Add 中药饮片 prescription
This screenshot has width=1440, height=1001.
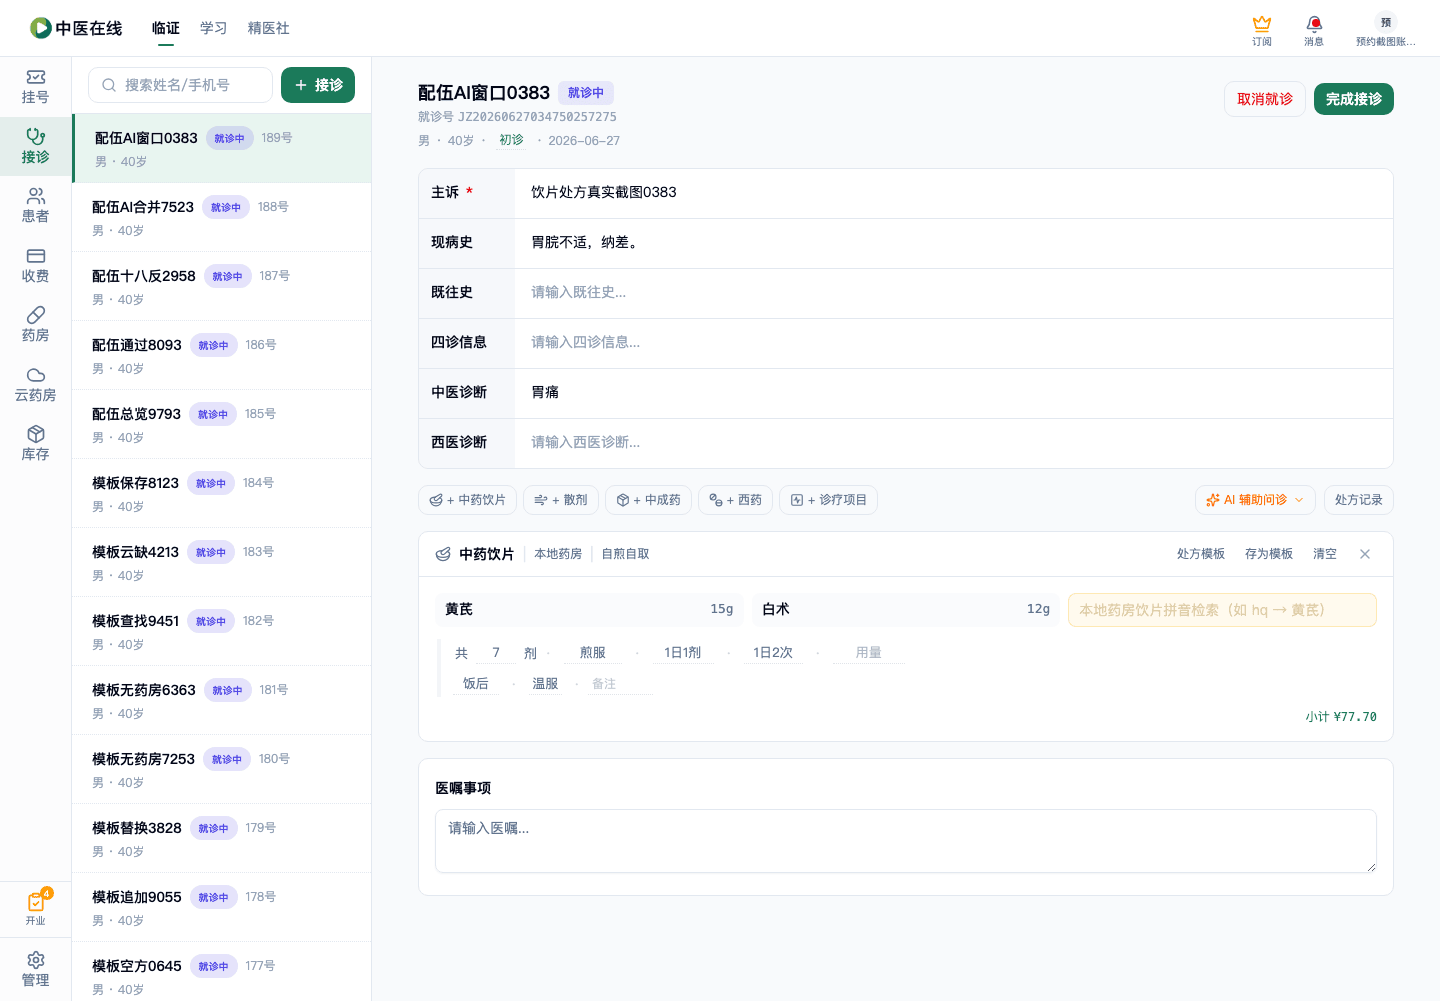pyautogui.click(x=467, y=500)
